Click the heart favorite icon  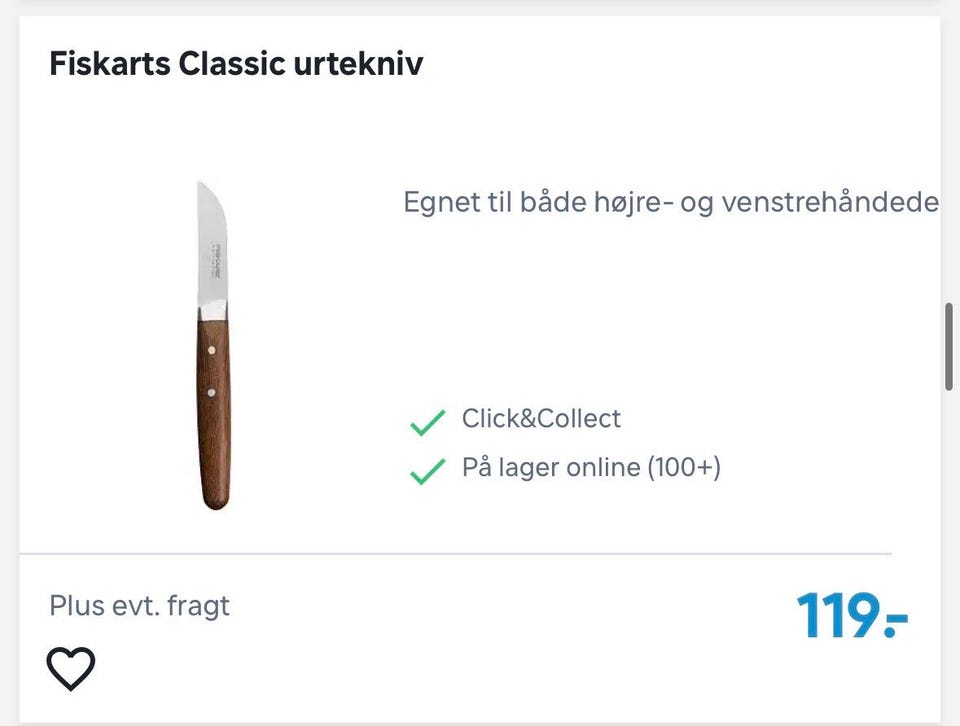[72, 668]
